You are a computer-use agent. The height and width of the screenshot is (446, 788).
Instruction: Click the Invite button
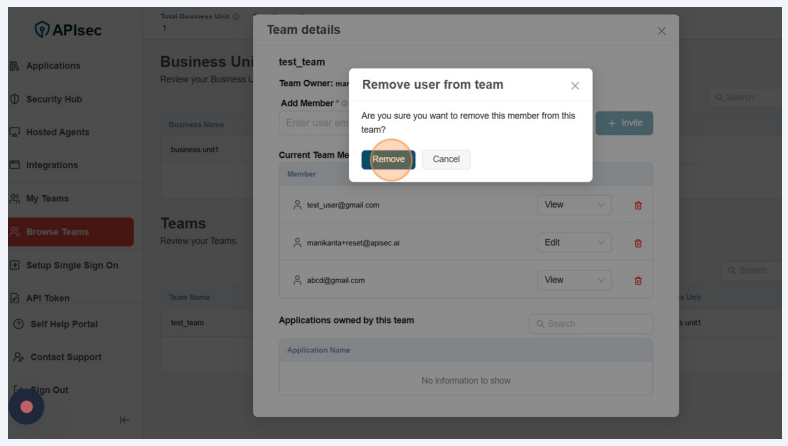tap(624, 123)
